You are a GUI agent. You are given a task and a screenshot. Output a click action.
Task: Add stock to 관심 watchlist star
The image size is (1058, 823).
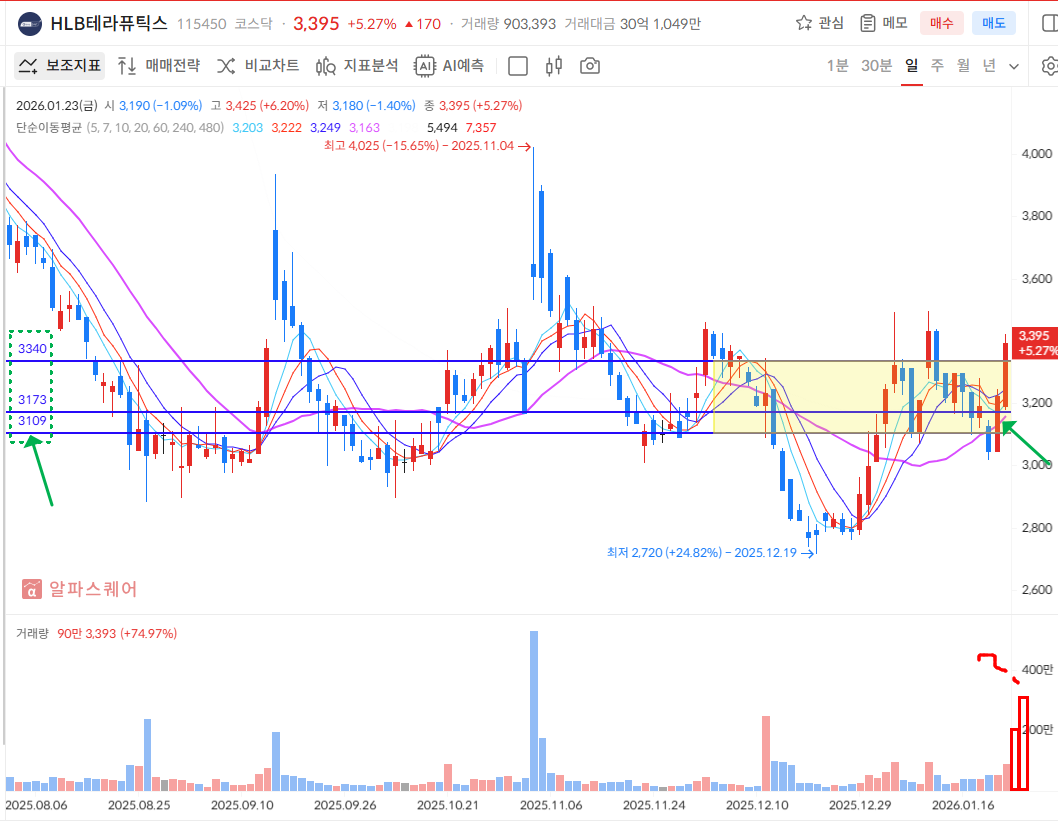(819, 23)
